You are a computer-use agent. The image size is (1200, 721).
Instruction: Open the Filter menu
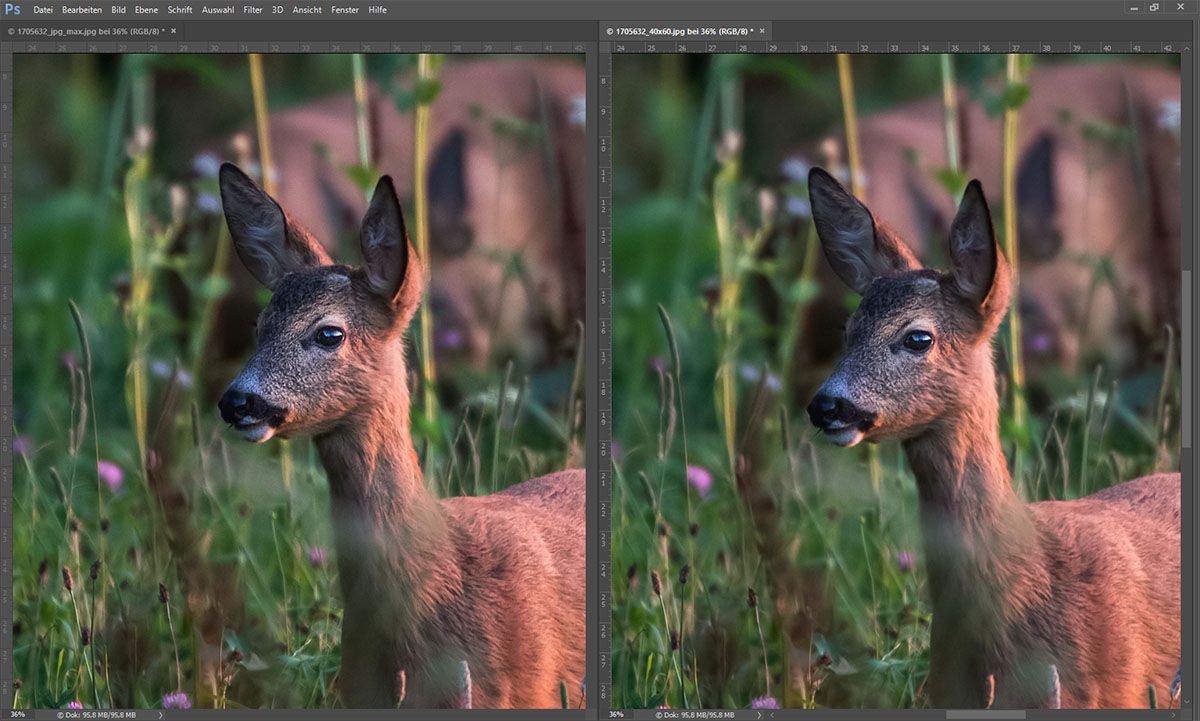point(253,9)
